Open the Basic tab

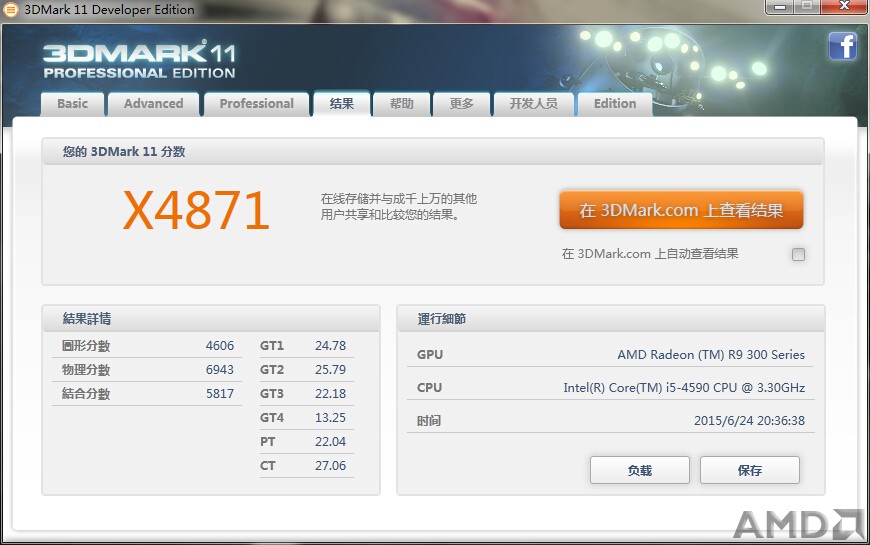(73, 104)
